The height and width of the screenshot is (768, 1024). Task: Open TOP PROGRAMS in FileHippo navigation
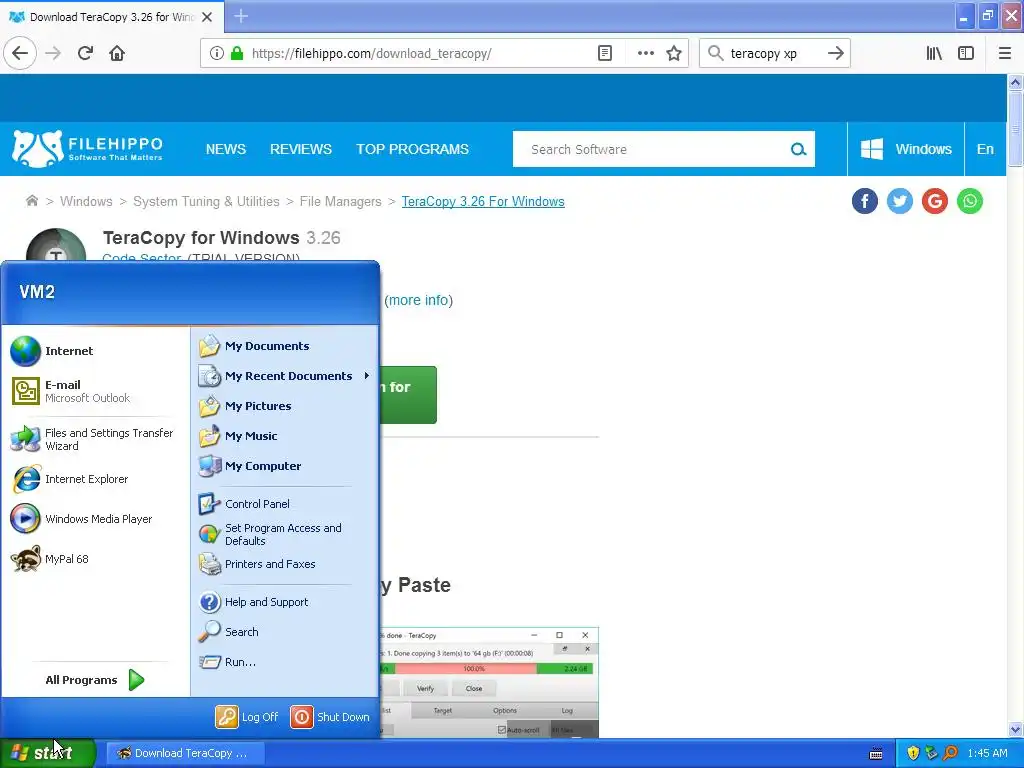tap(412, 149)
